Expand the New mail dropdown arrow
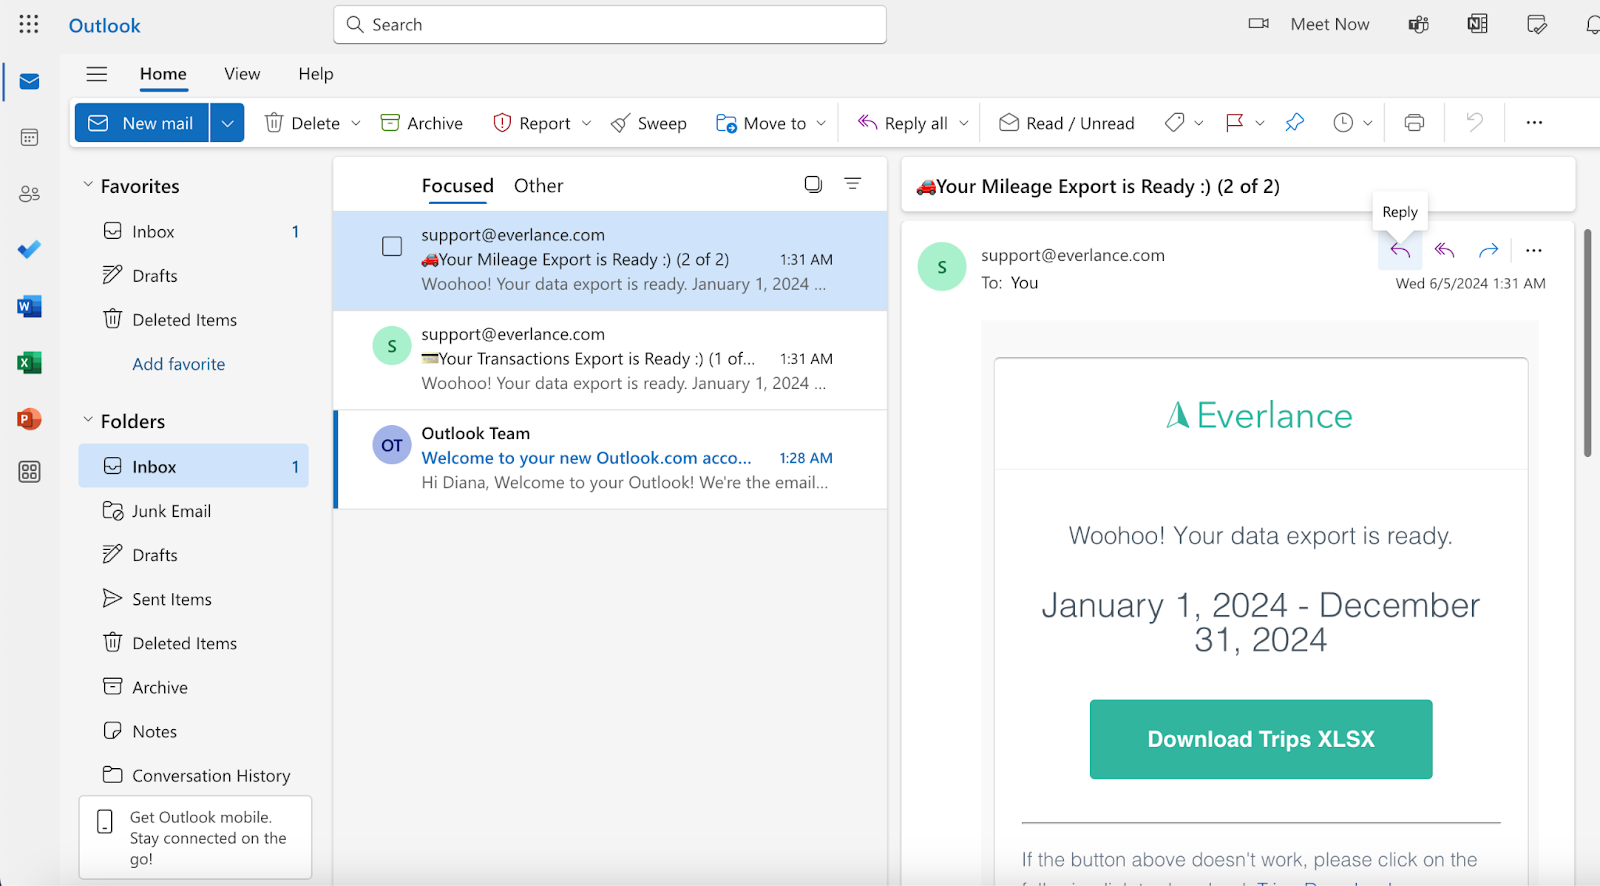Screen dimensions: 1600x886 (x=227, y=123)
